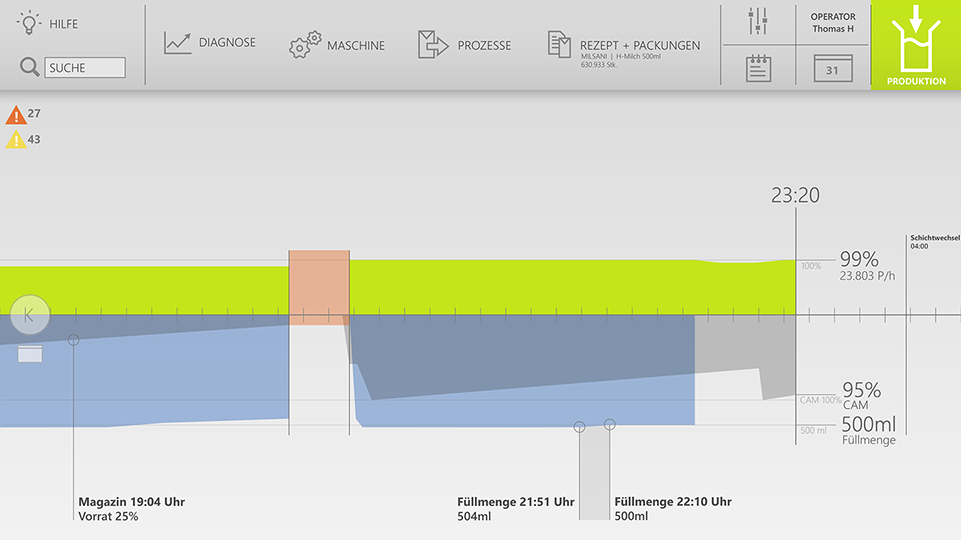Image resolution: width=961 pixels, height=540 pixels.
Task: Click the magnifying glass search icon
Action: (29, 67)
